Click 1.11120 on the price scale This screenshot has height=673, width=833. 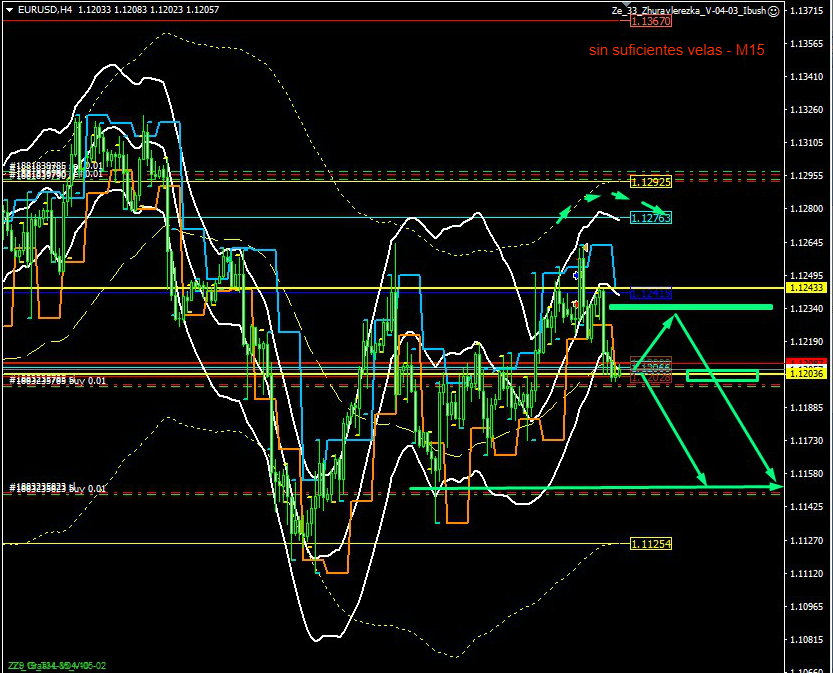click(806, 574)
